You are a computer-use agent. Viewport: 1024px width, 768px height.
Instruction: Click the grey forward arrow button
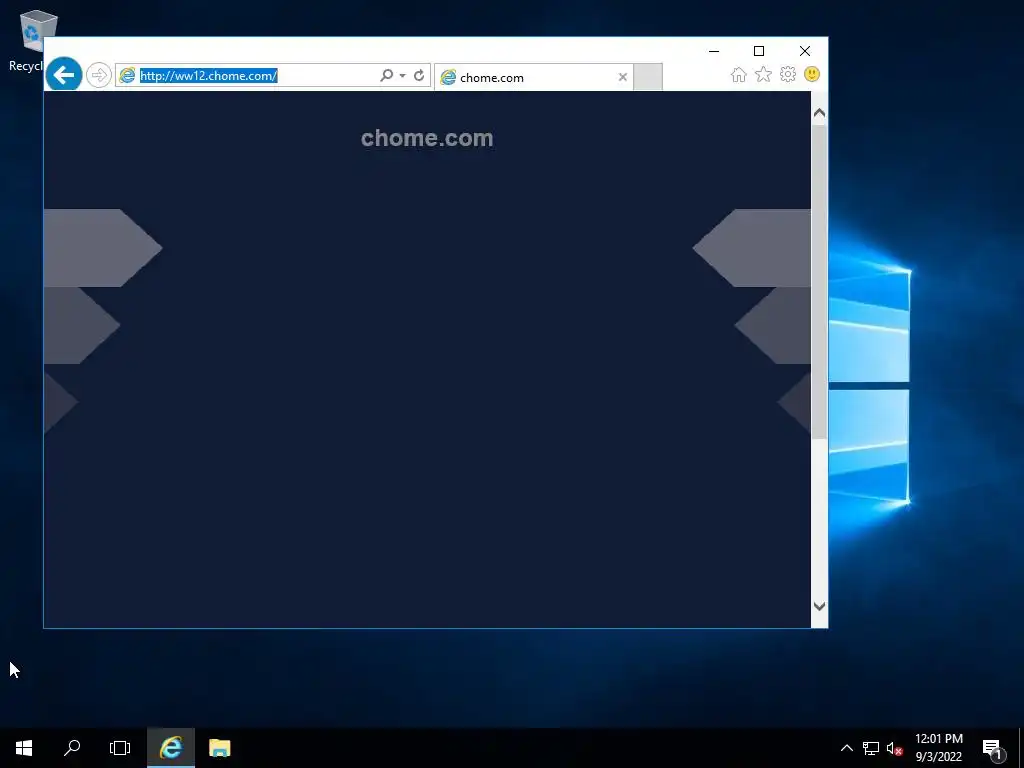pos(99,75)
